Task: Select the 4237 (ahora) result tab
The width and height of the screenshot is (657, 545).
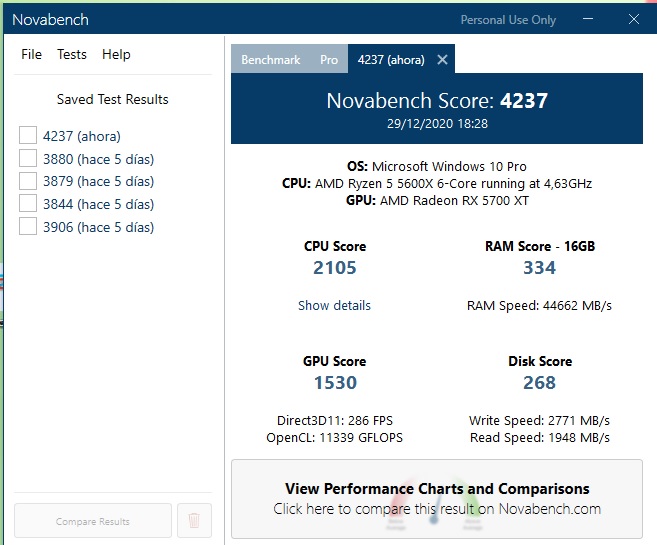Action: pos(391,59)
